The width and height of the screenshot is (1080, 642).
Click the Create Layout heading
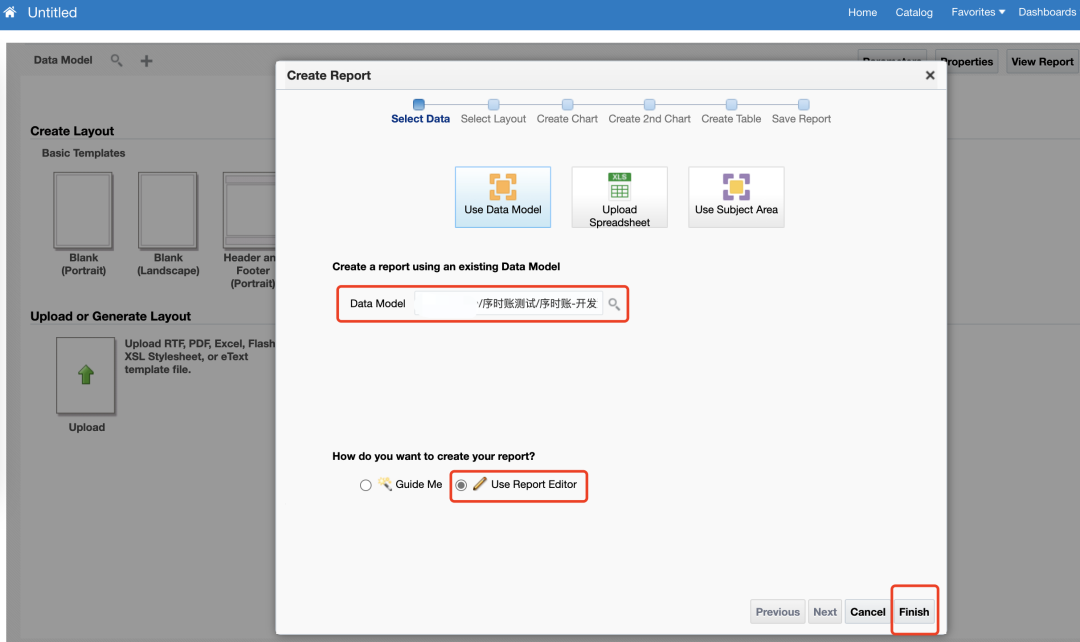click(72, 131)
